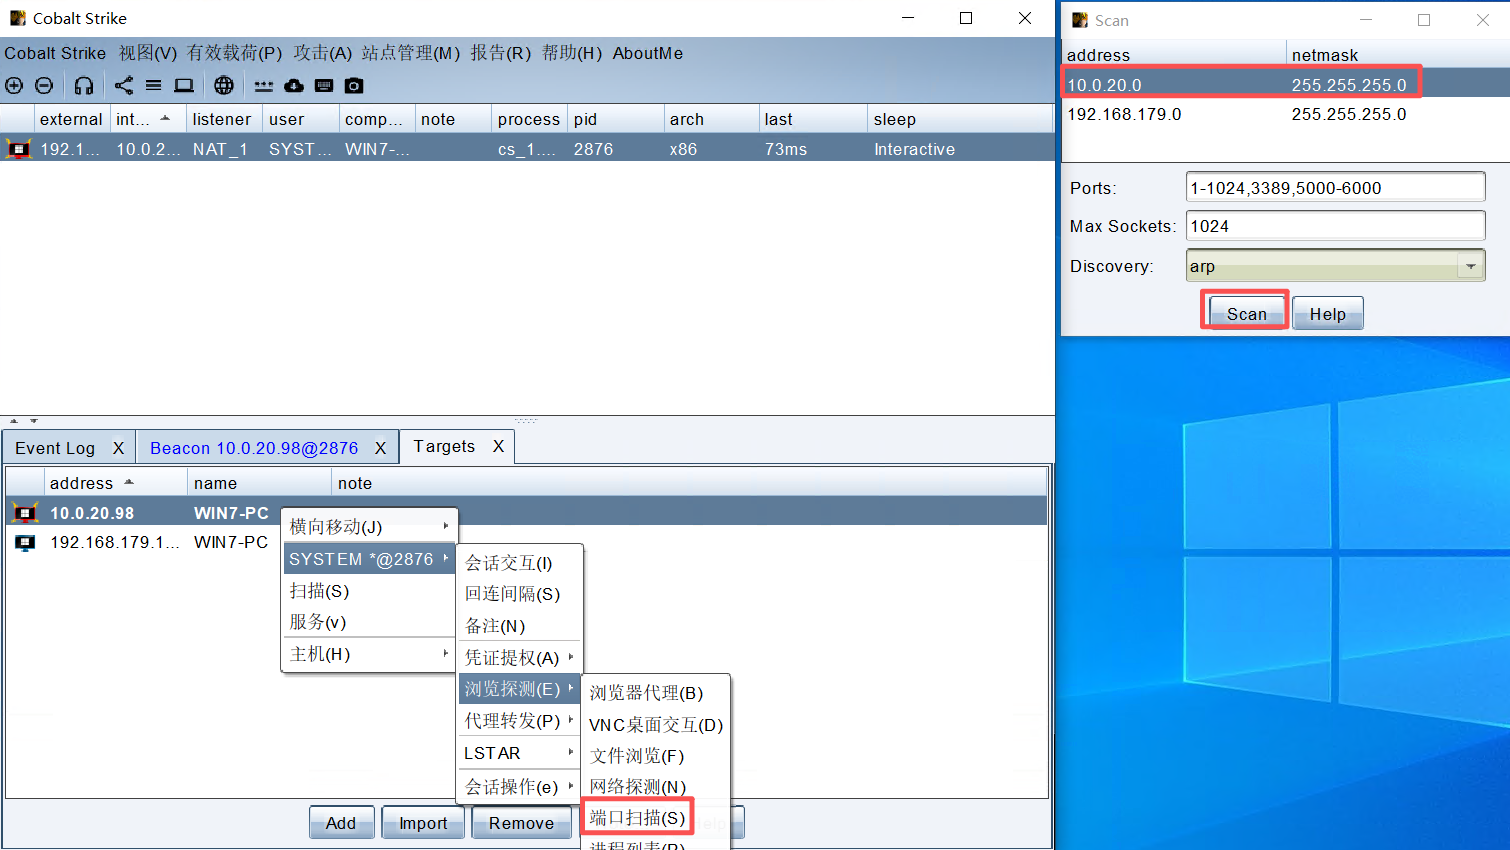
Task: Sort targets by the name column header
Action: point(259,483)
